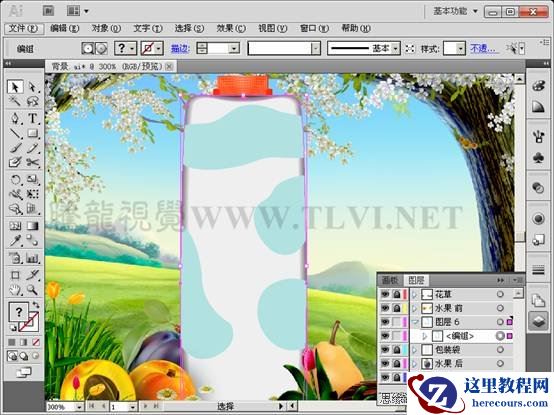554x415 pixels.
Task: Unlock the 包装袋 layer
Action: (x=397, y=350)
